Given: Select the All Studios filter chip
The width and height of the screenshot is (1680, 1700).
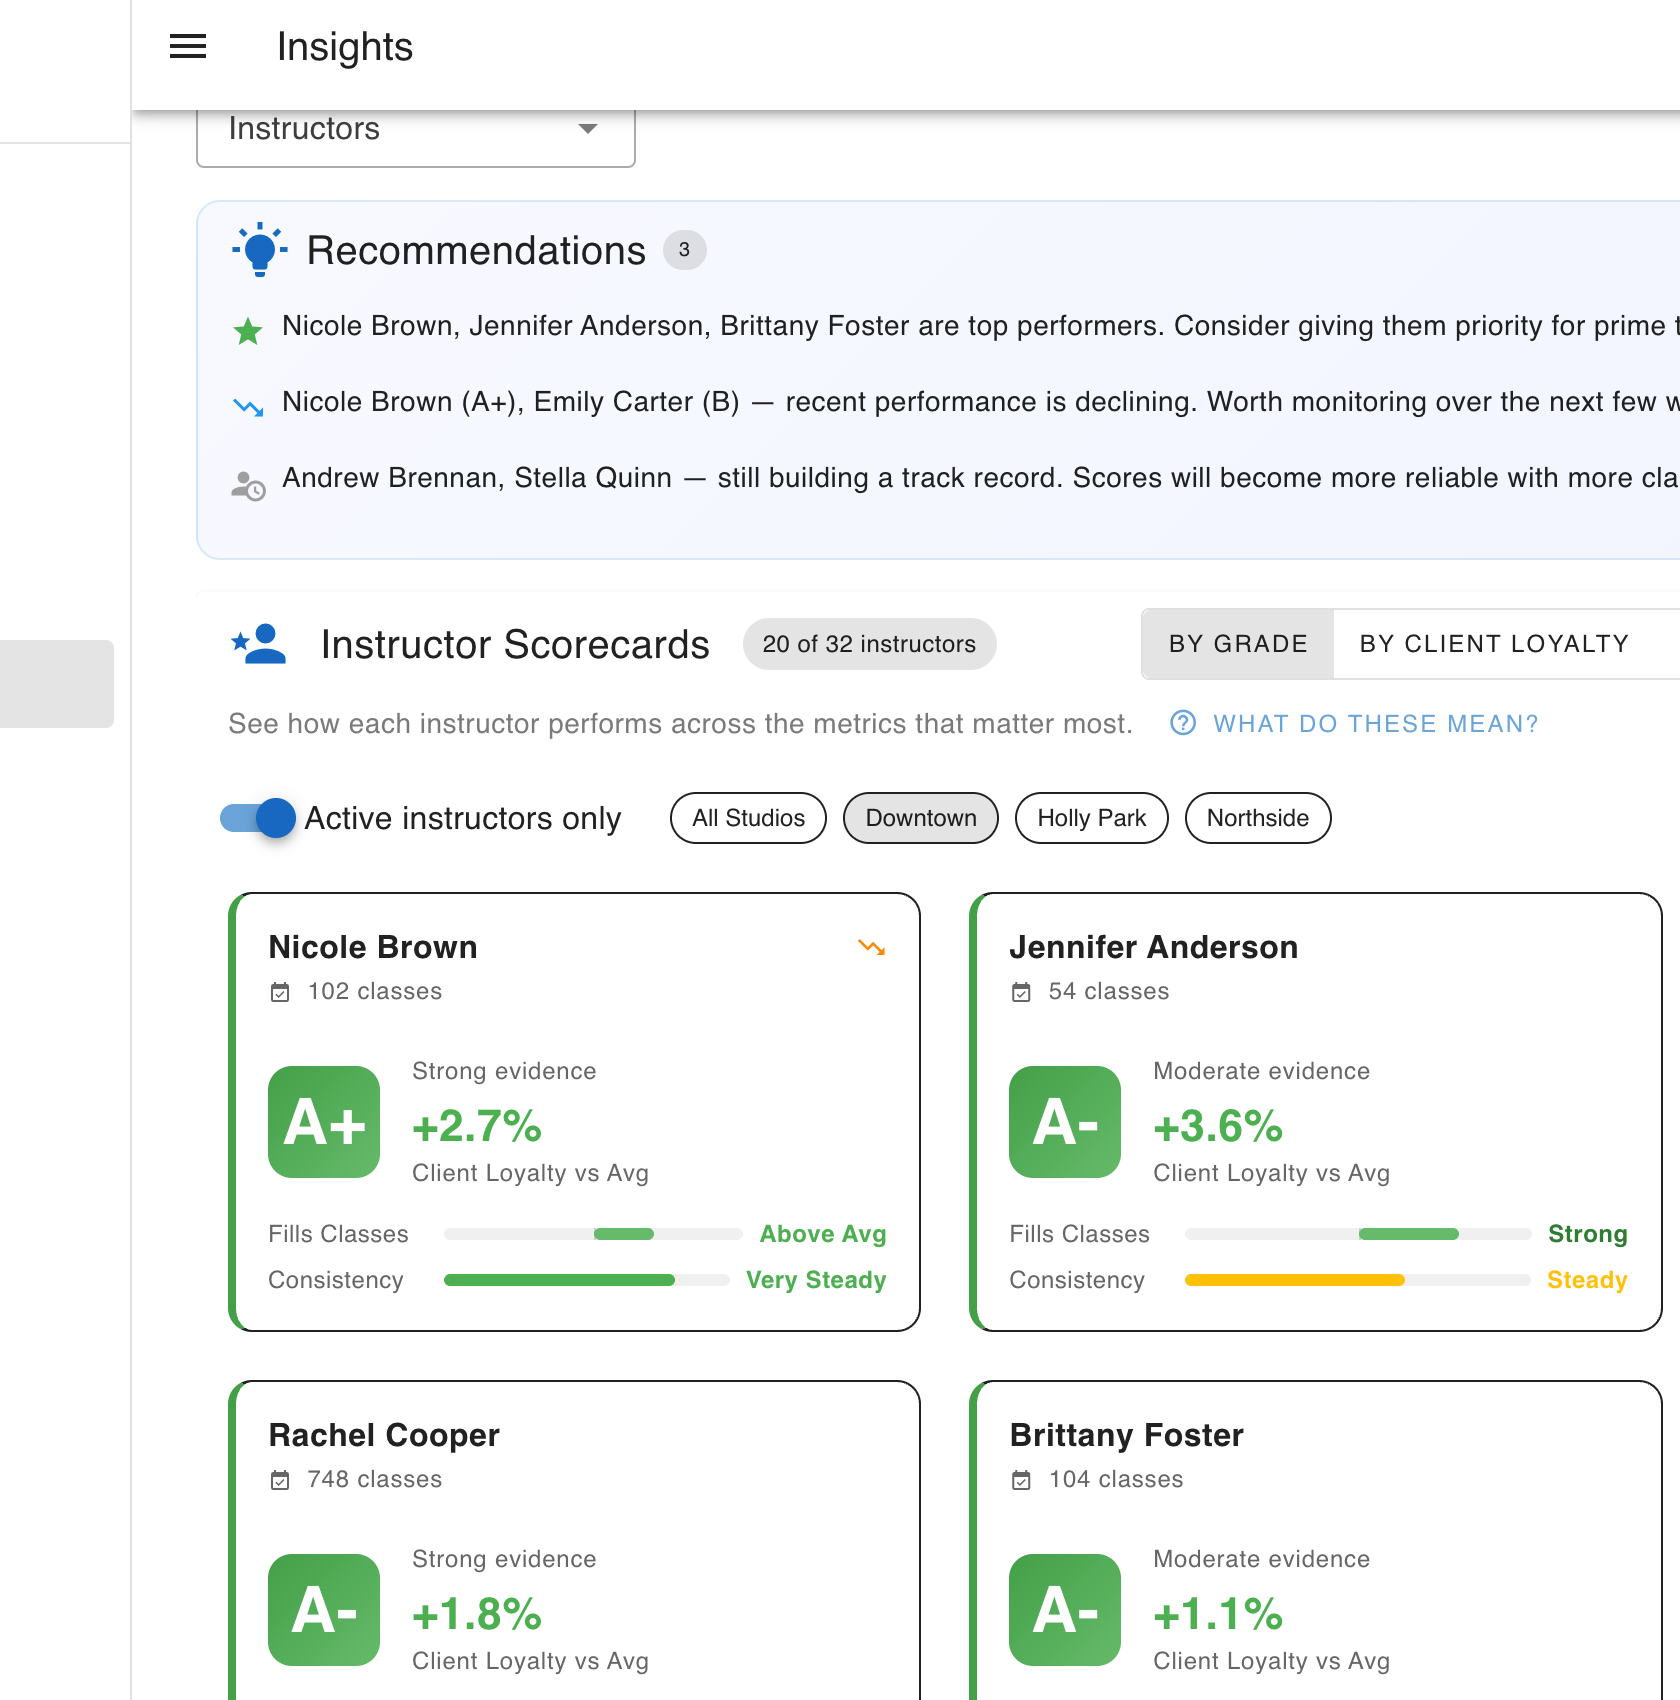Looking at the screenshot, I should pyautogui.click(x=748, y=818).
